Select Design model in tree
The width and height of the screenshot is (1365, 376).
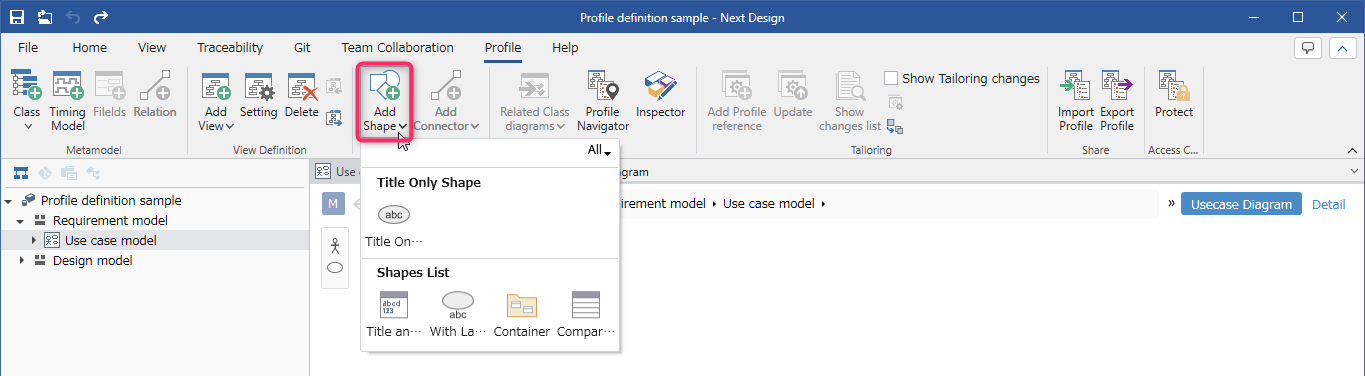click(x=92, y=260)
